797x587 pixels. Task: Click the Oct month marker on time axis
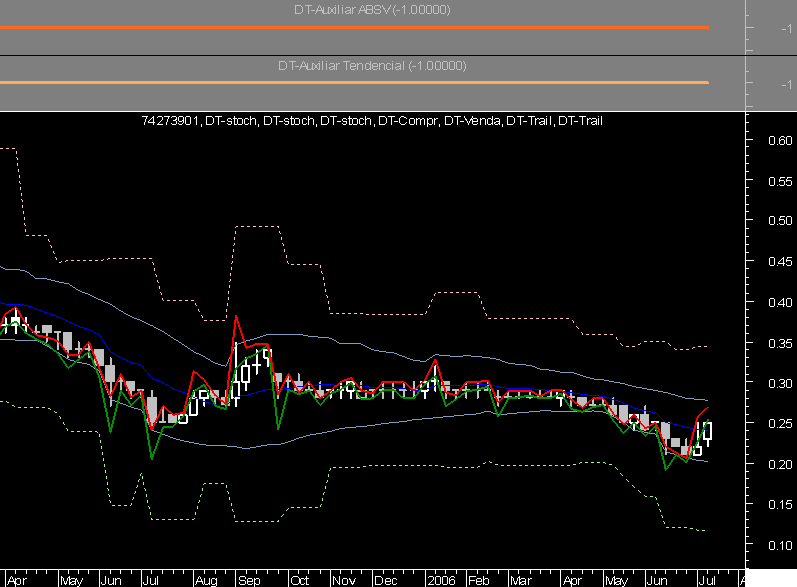(298, 579)
